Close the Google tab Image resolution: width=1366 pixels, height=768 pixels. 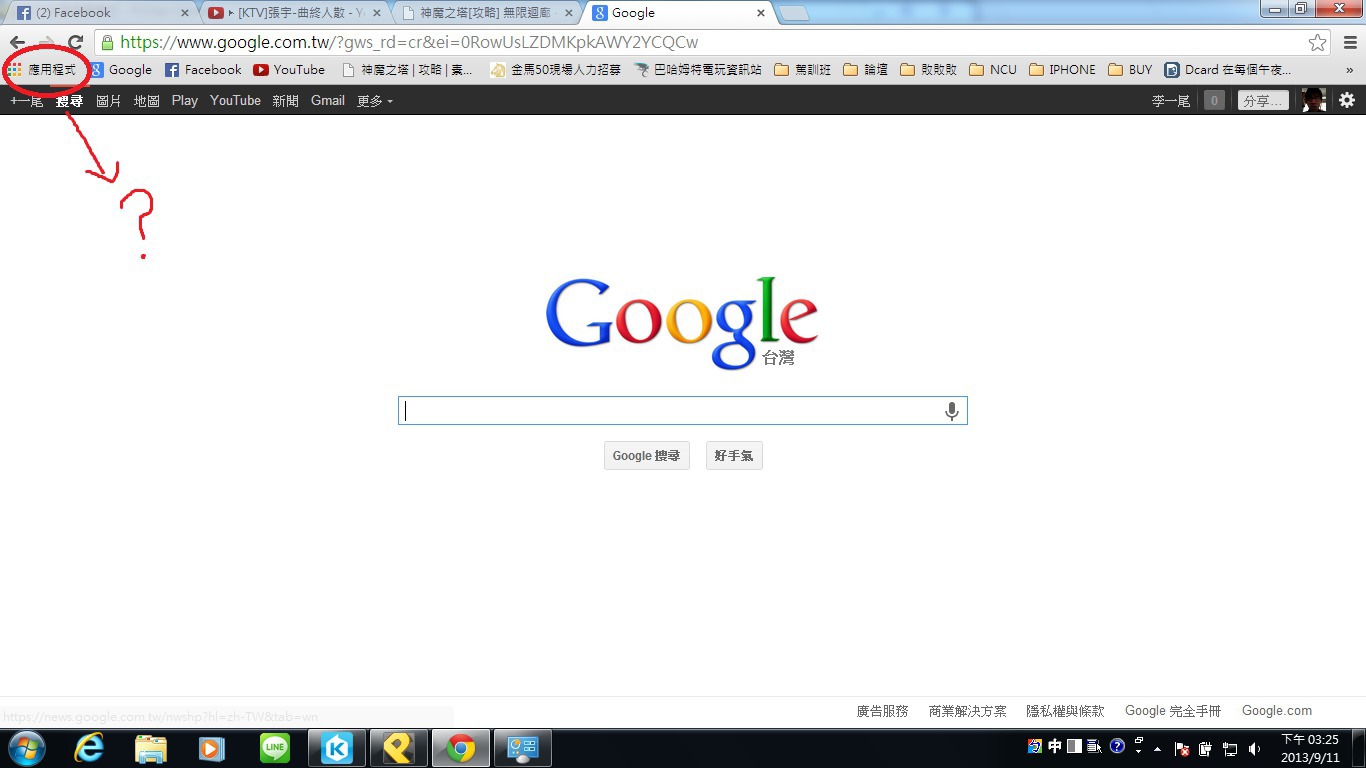point(761,14)
